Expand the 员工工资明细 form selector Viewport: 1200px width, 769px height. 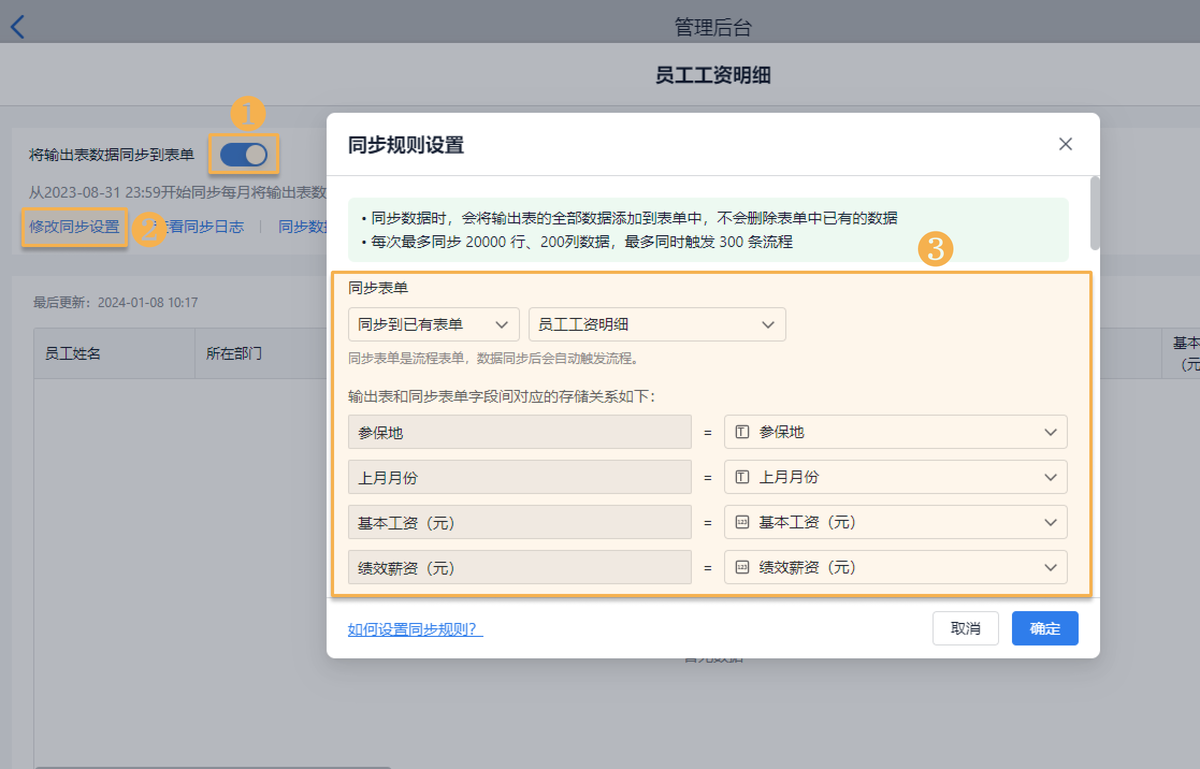(x=656, y=324)
